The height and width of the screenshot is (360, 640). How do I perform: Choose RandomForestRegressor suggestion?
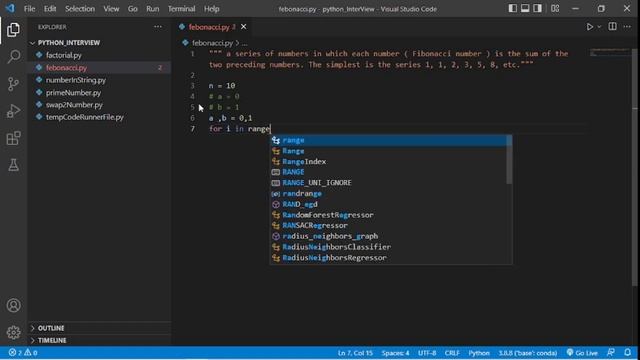pyautogui.click(x=388, y=215)
